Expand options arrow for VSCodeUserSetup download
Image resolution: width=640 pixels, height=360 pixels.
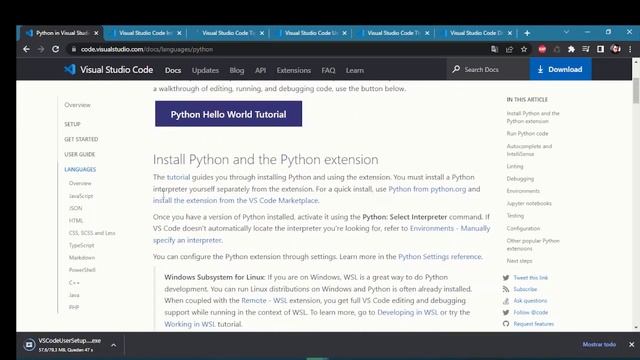[x=113, y=345]
